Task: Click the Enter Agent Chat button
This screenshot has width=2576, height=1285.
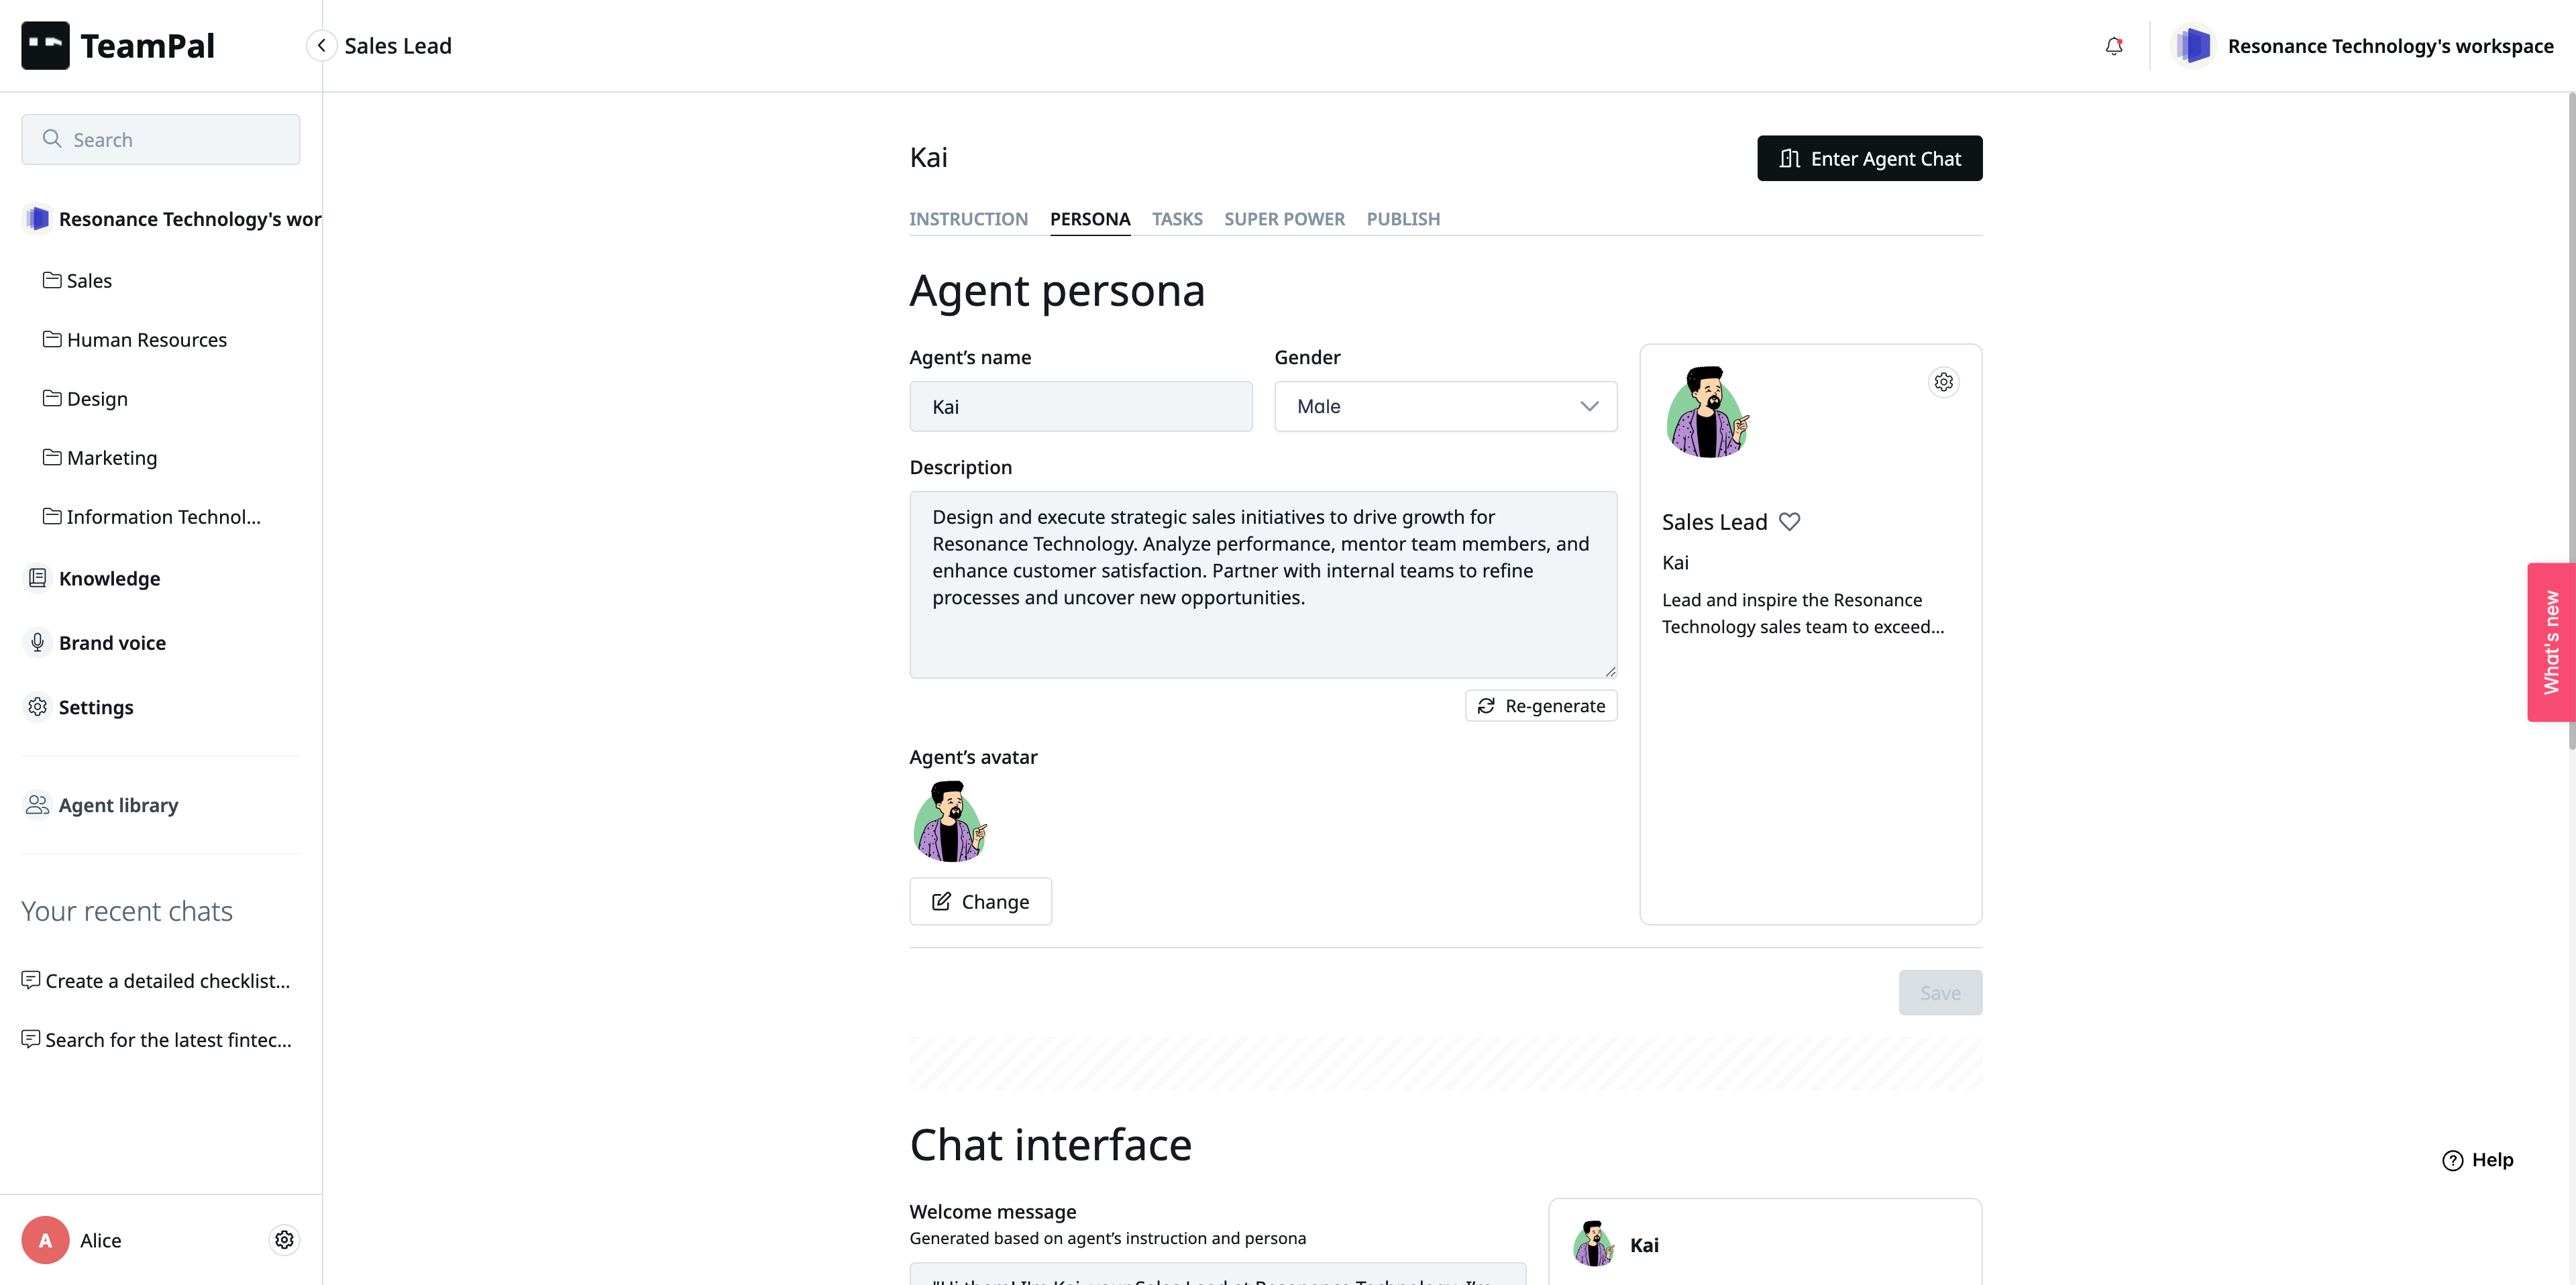Action: 1869,158
